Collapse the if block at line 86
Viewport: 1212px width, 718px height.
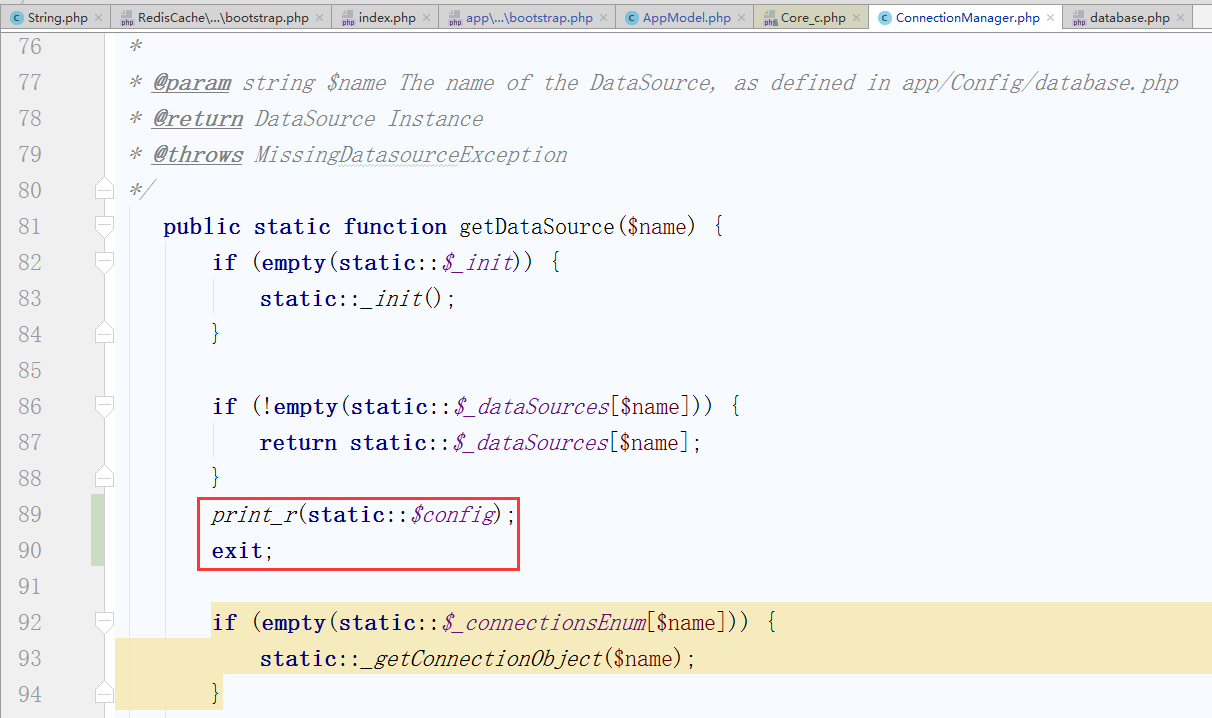pos(104,407)
